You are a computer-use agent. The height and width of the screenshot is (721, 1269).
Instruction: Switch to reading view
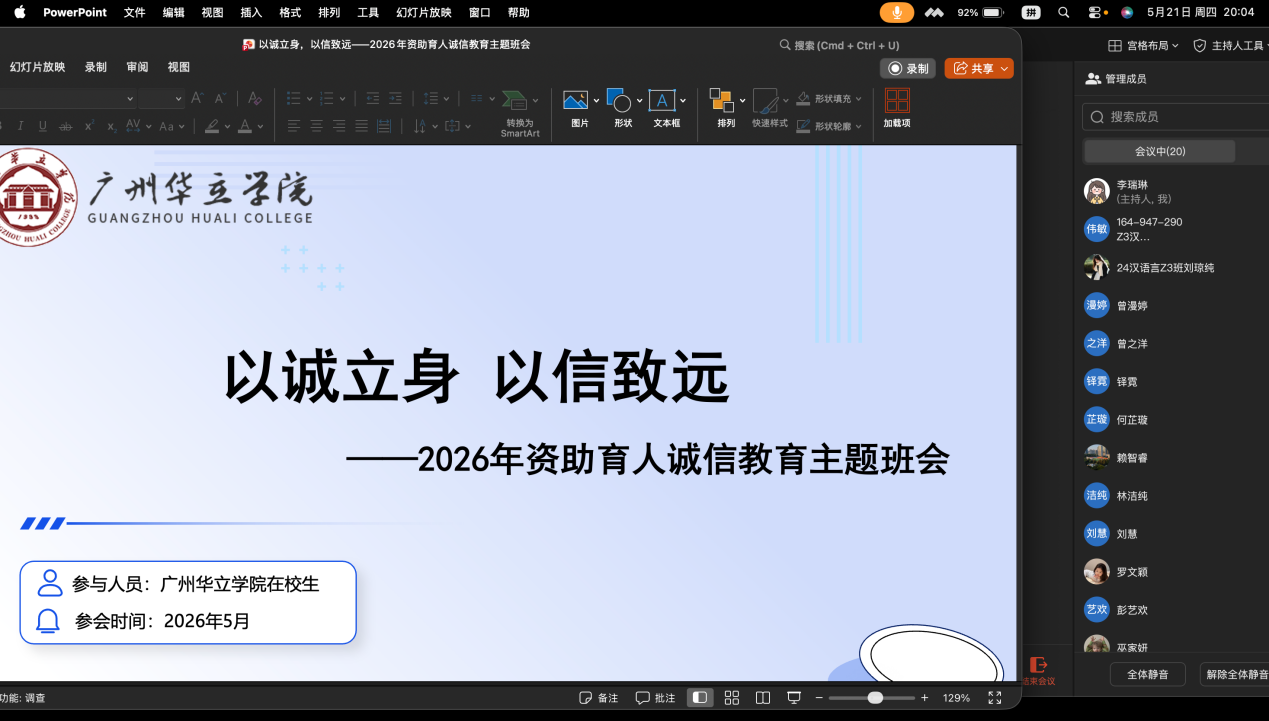coord(763,698)
